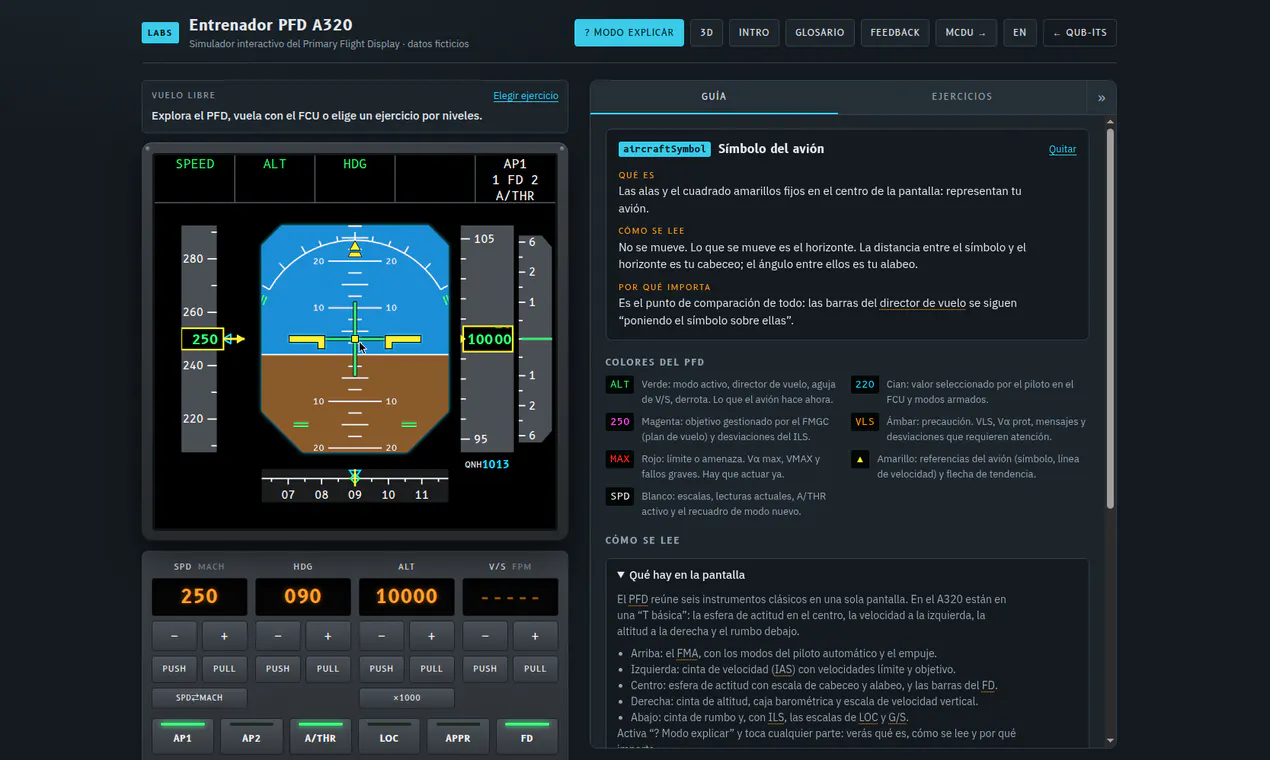Switch to the GUÍA tab
This screenshot has height=760, width=1270.
coord(714,97)
